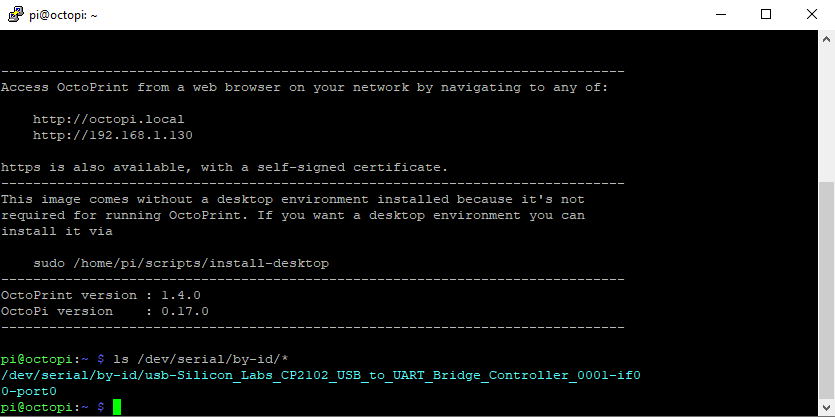Click the 'https is also available' line
835x417 pixels.
(224, 167)
